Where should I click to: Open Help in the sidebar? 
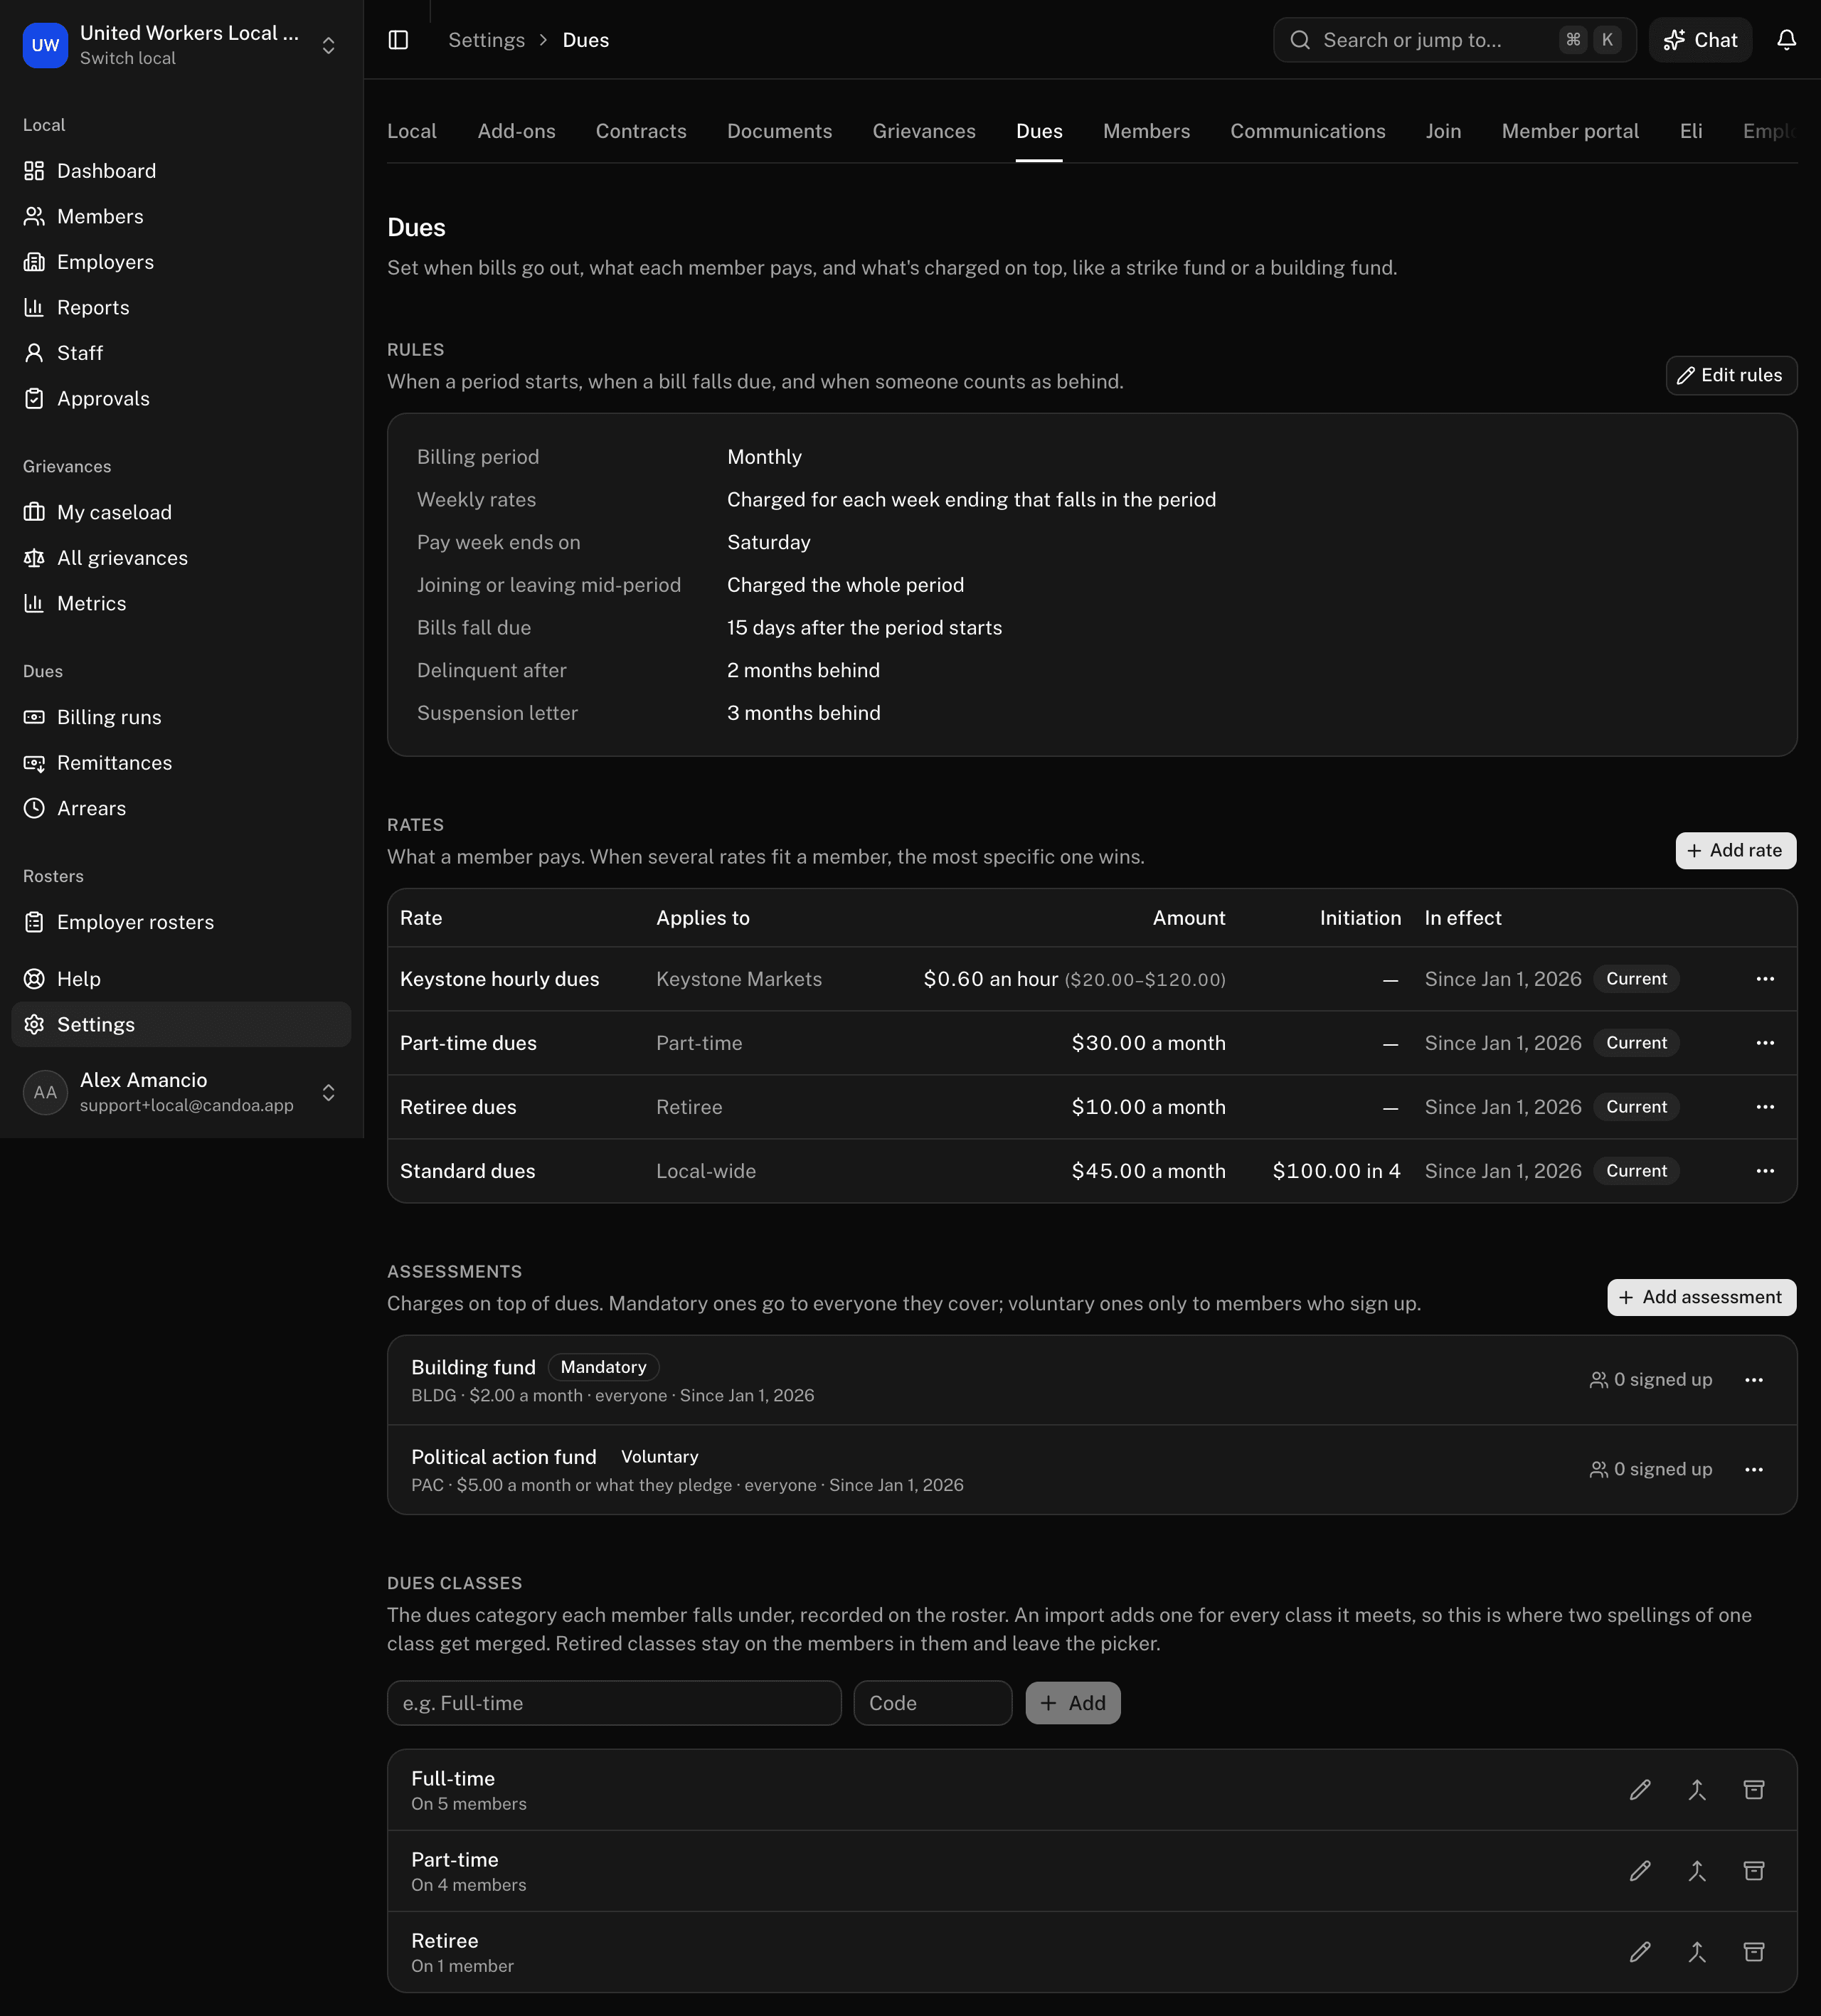click(x=181, y=979)
